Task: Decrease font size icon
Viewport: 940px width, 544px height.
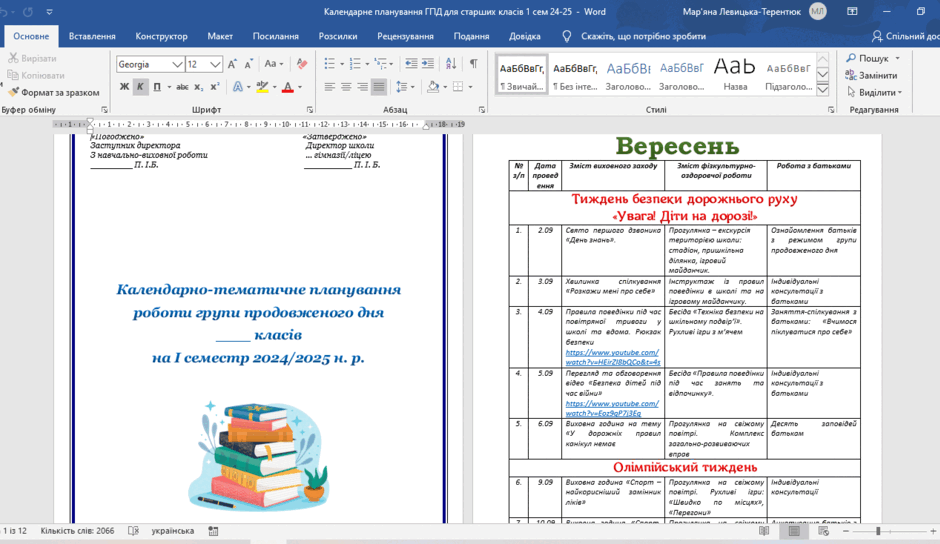Action: pos(249,64)
